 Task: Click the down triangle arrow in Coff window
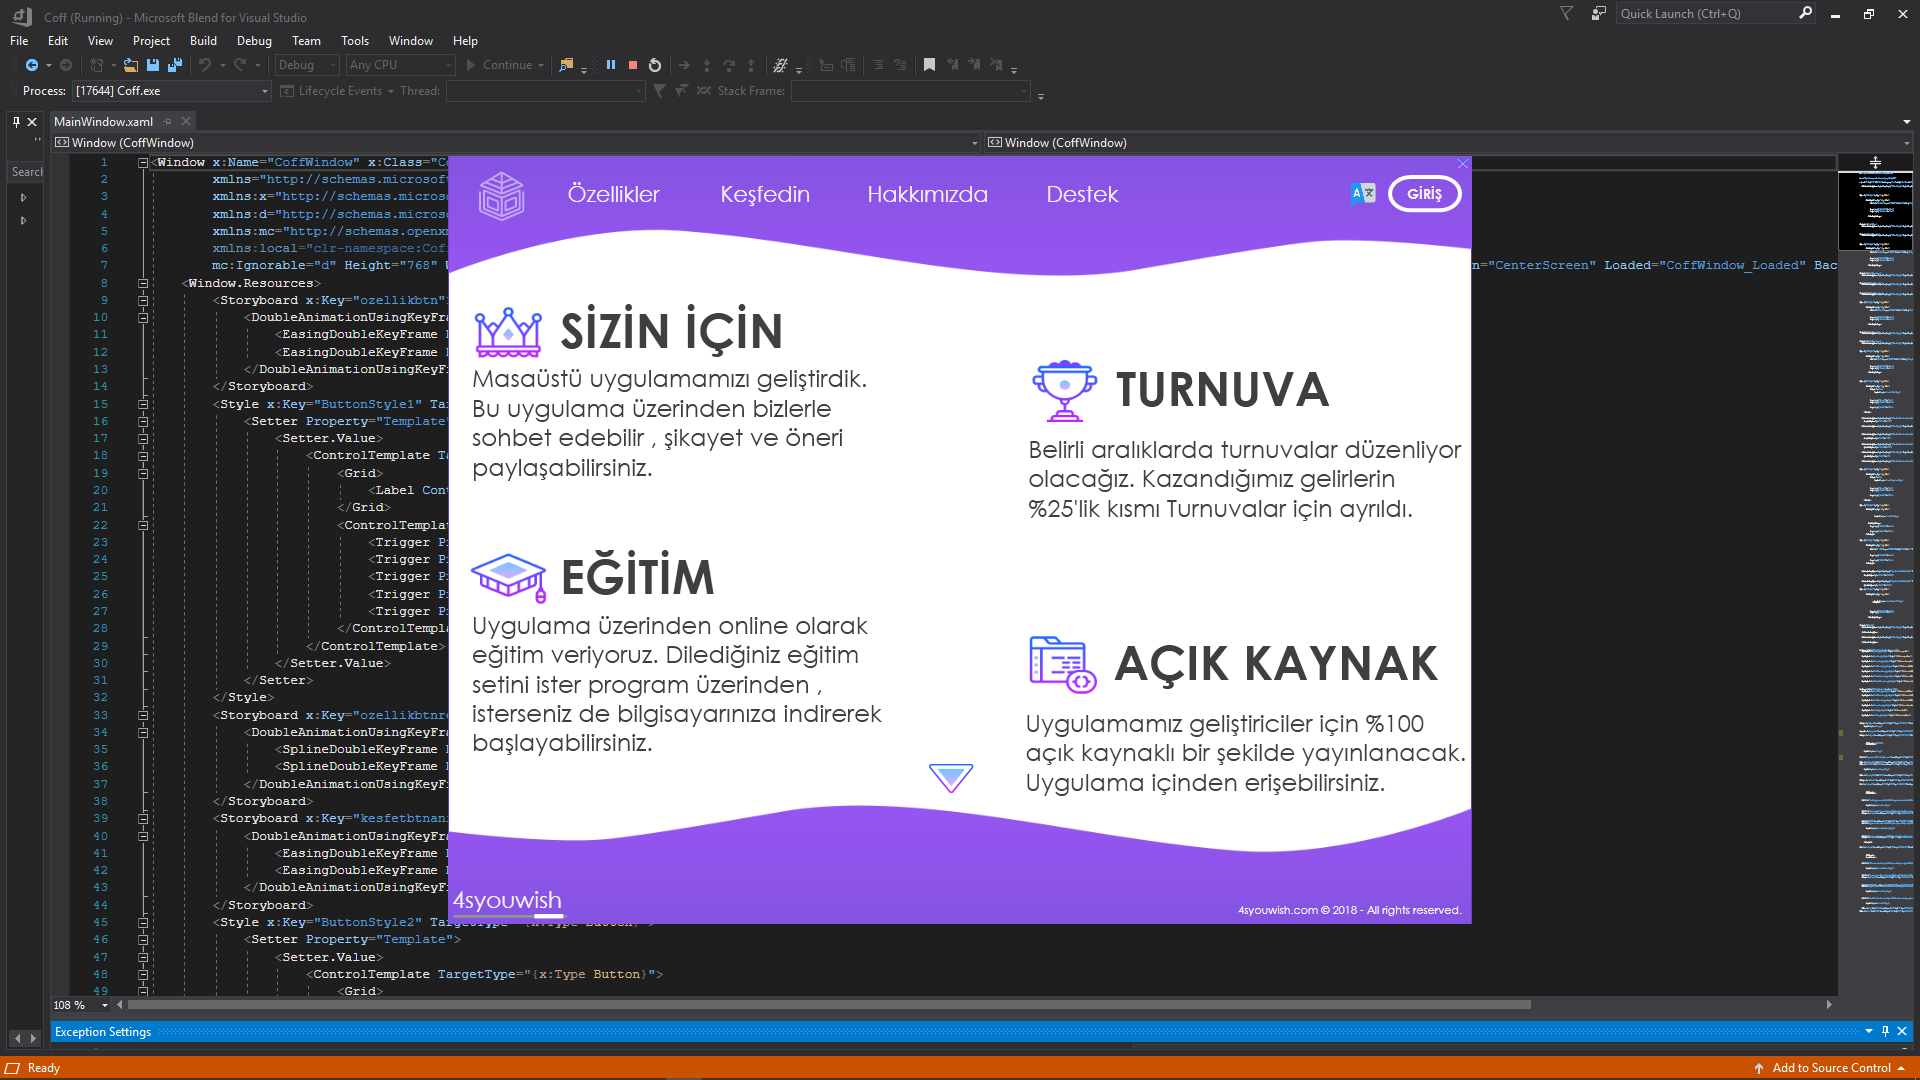(x=950, y=778)
